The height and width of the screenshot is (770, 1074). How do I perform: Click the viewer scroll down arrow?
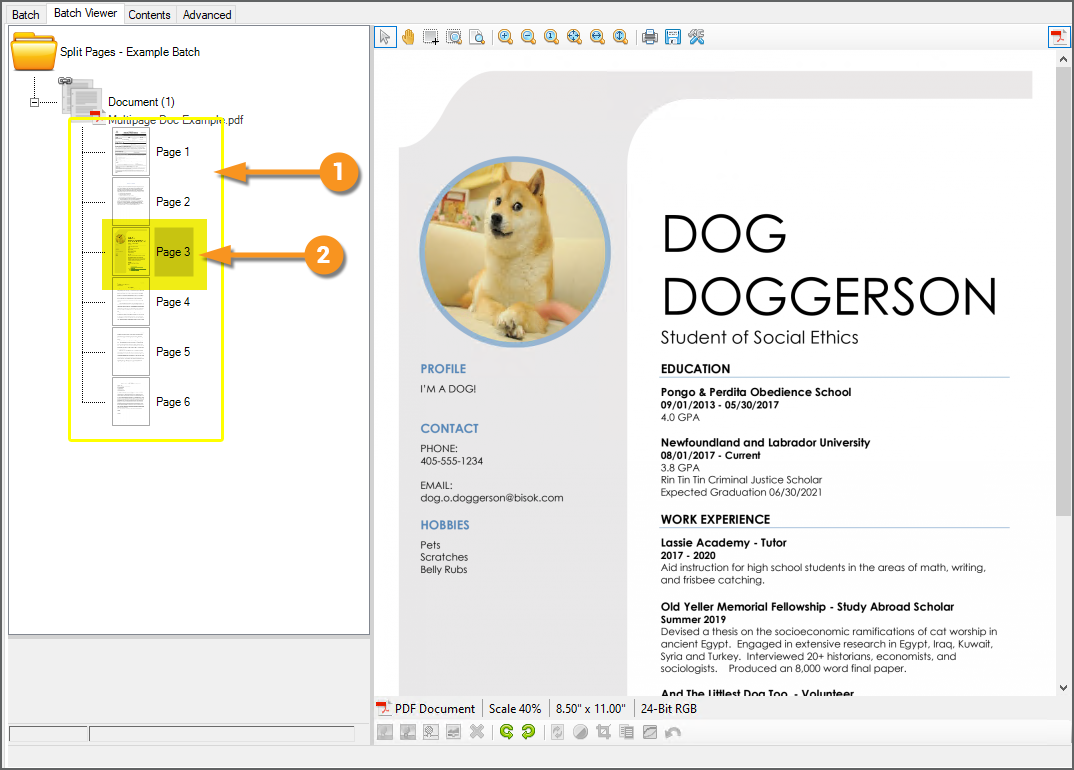(x=1063, y=688)
